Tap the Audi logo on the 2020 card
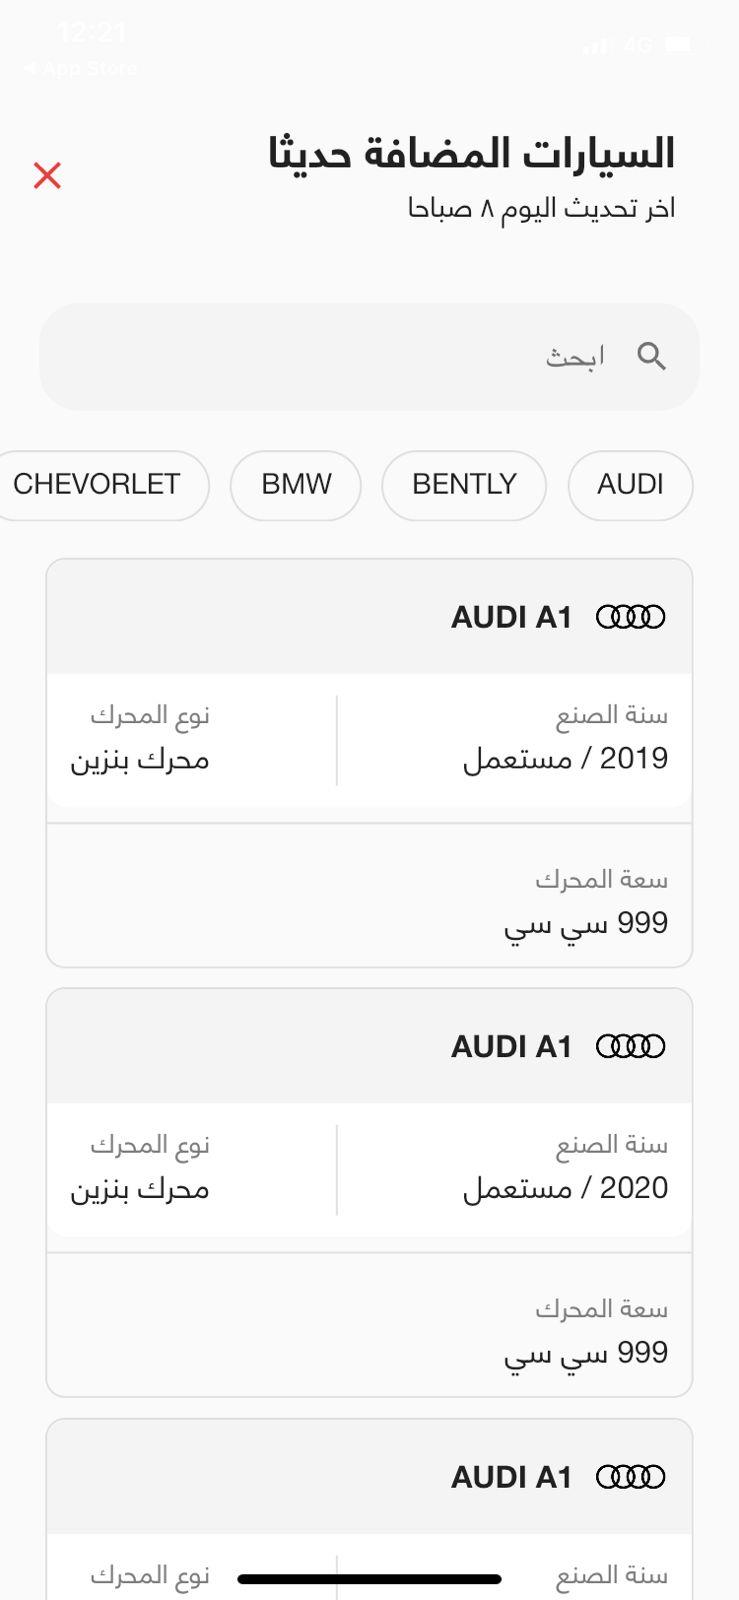 coord(630,1047)
